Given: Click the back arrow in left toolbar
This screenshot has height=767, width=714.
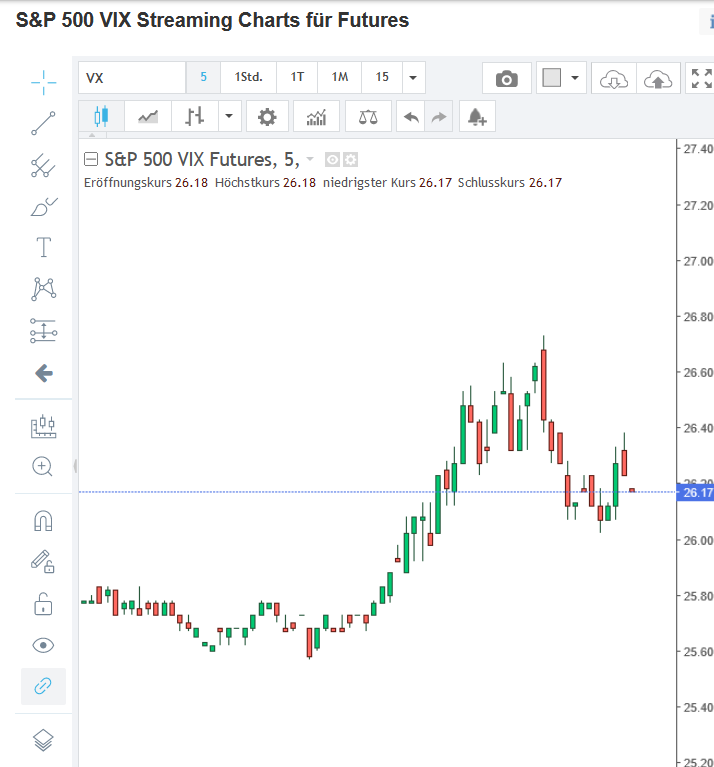Looking at the screenshot, I should (x=44, y=373).
